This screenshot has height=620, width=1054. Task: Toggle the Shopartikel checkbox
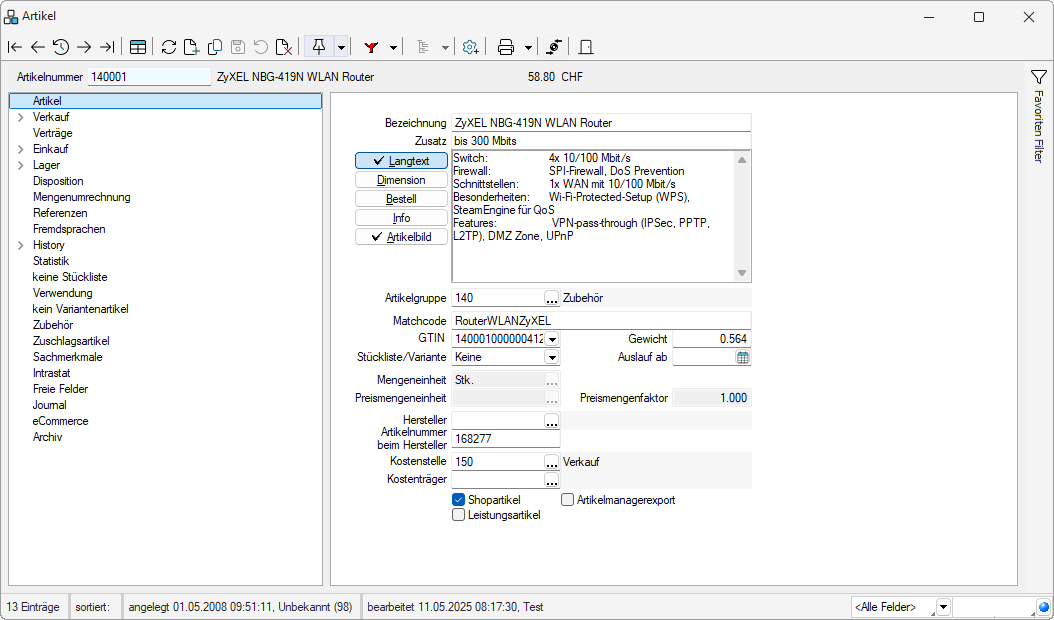tap(458, 500)
